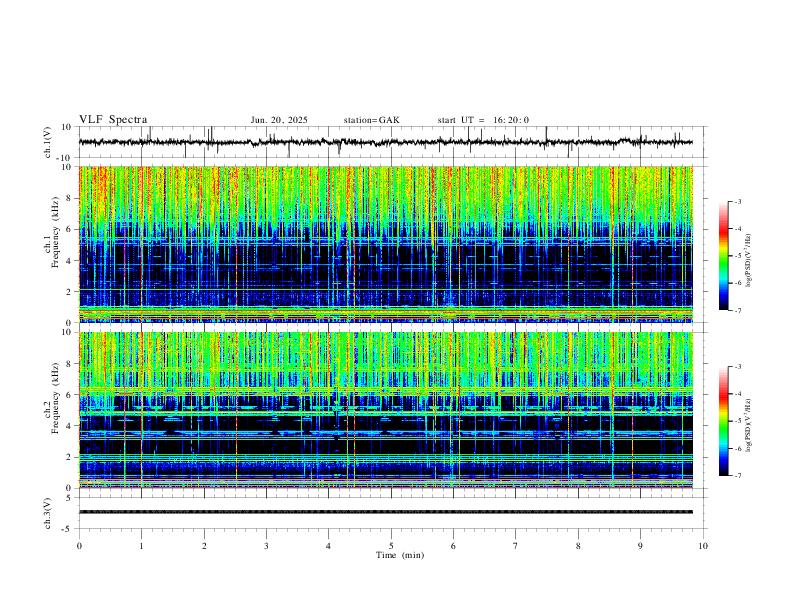Click the "-5" label on lower color bar

point(738,421)
